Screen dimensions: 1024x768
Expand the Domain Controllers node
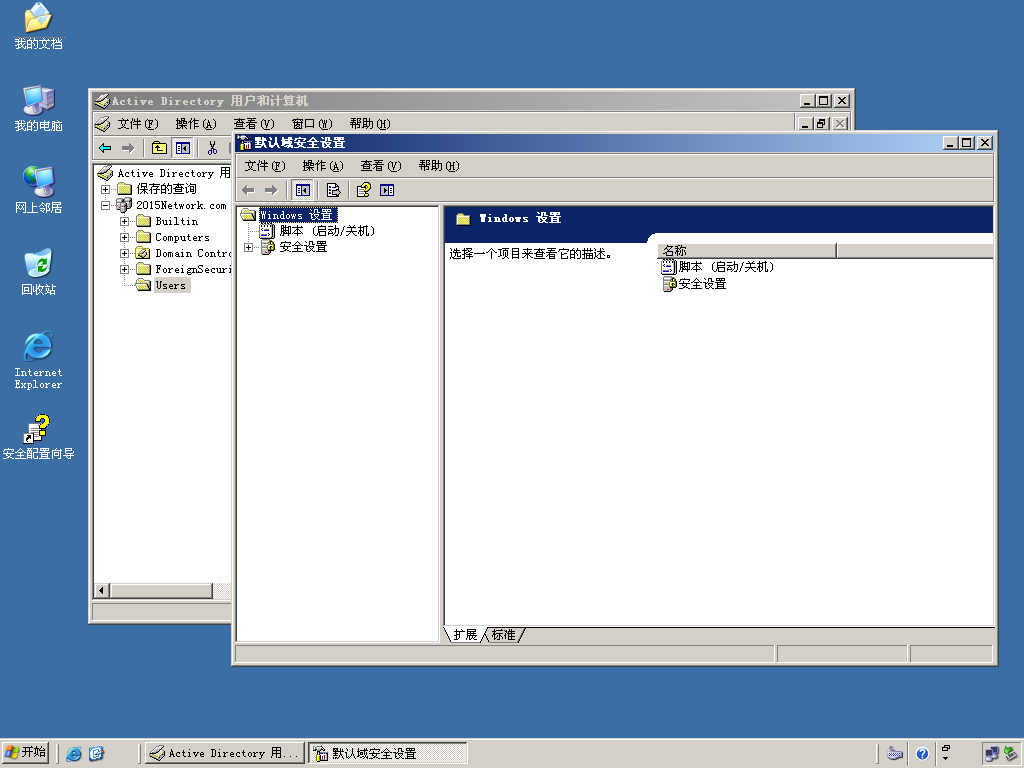click(x=124, y=253)
